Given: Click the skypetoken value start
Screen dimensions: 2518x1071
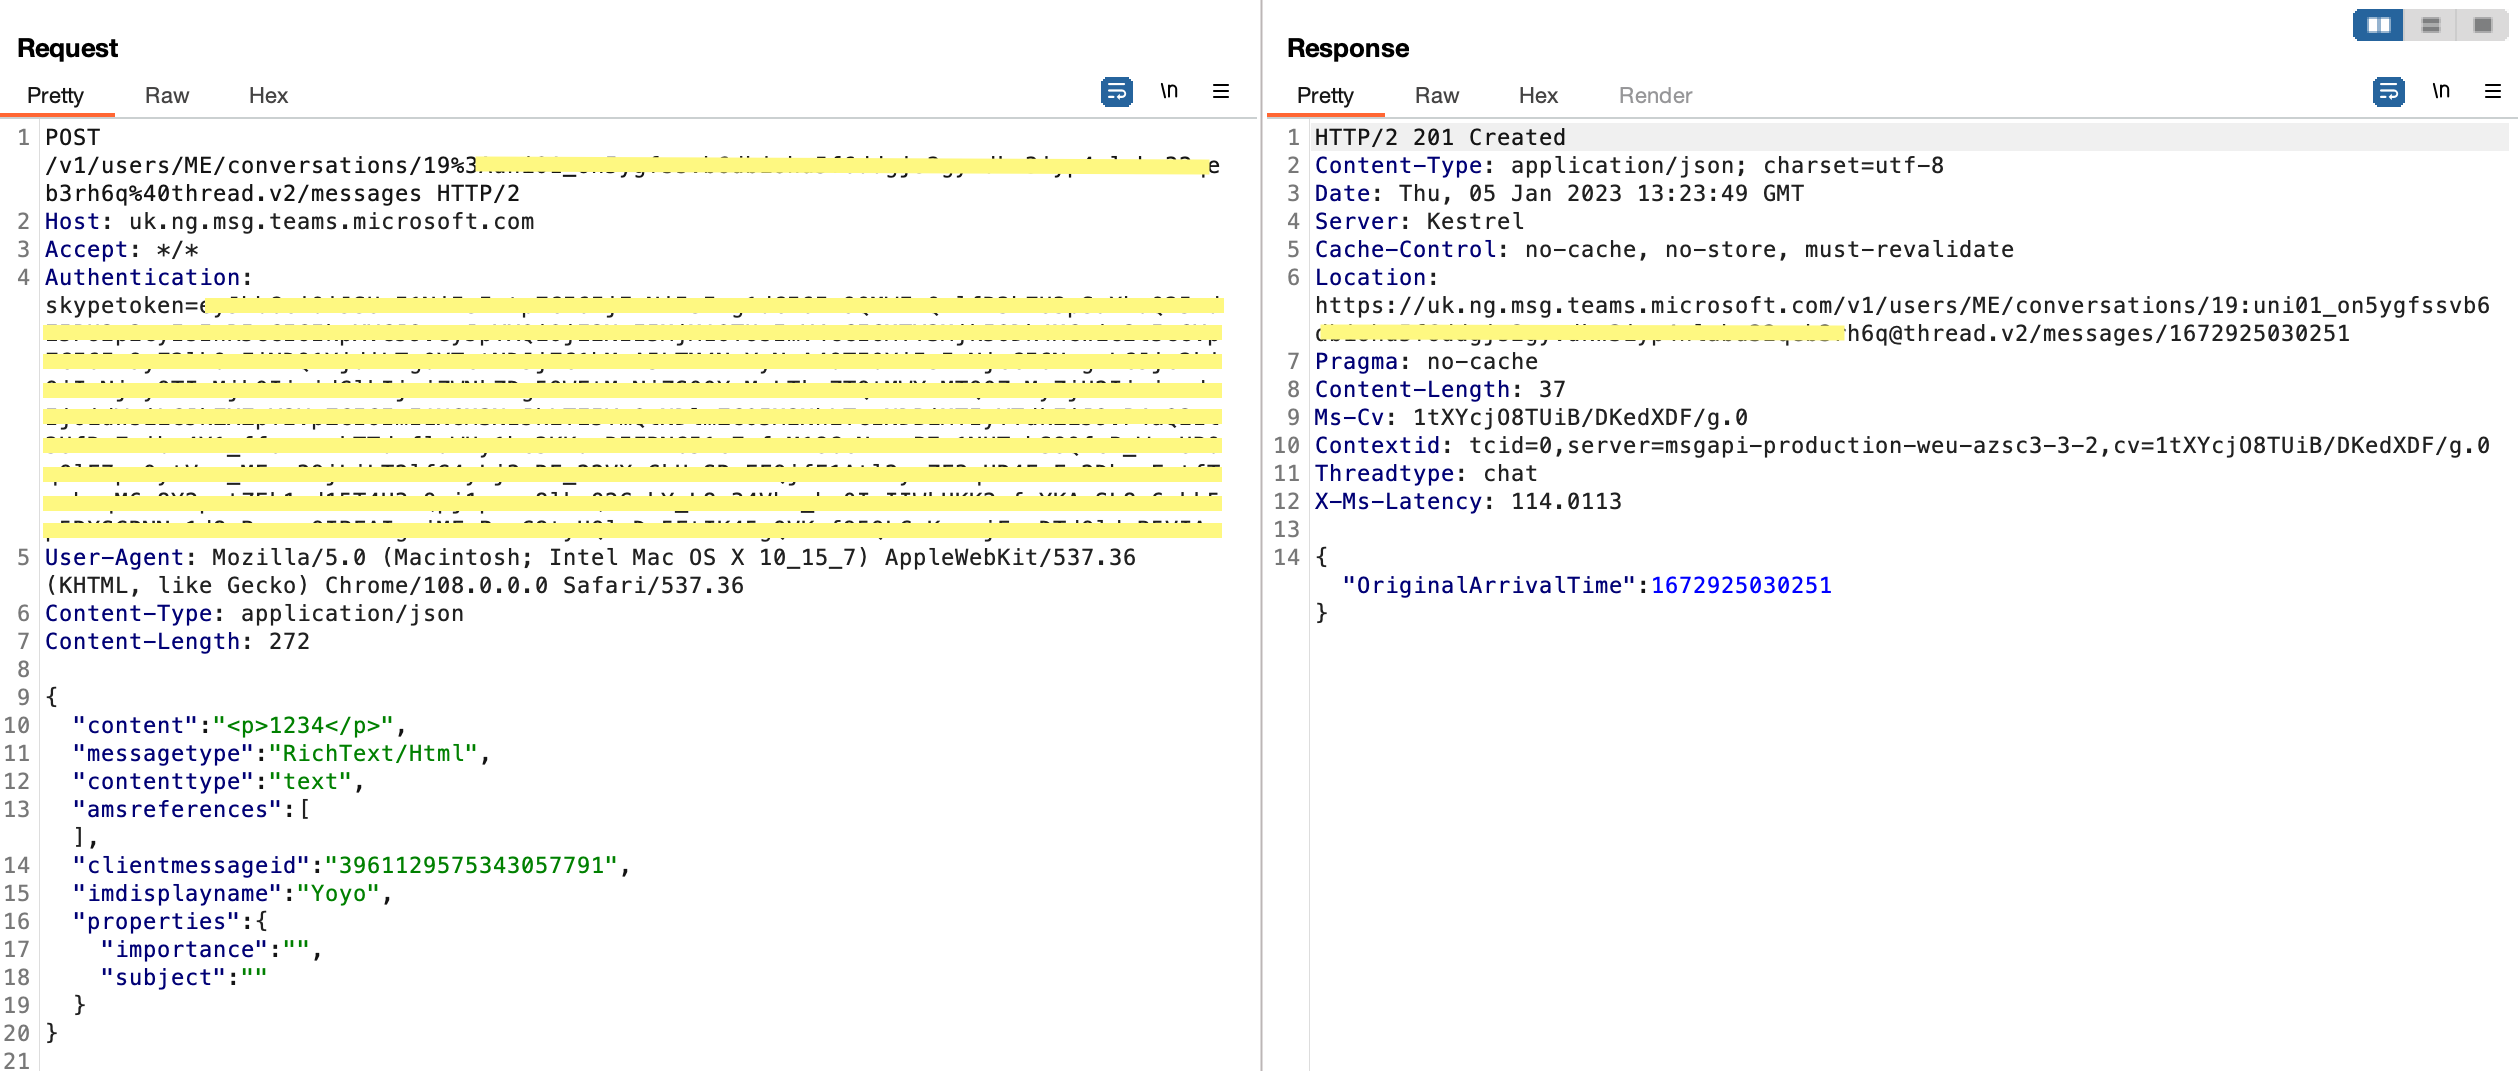Looking at the screenshot, I should click(x=125, y=306).
